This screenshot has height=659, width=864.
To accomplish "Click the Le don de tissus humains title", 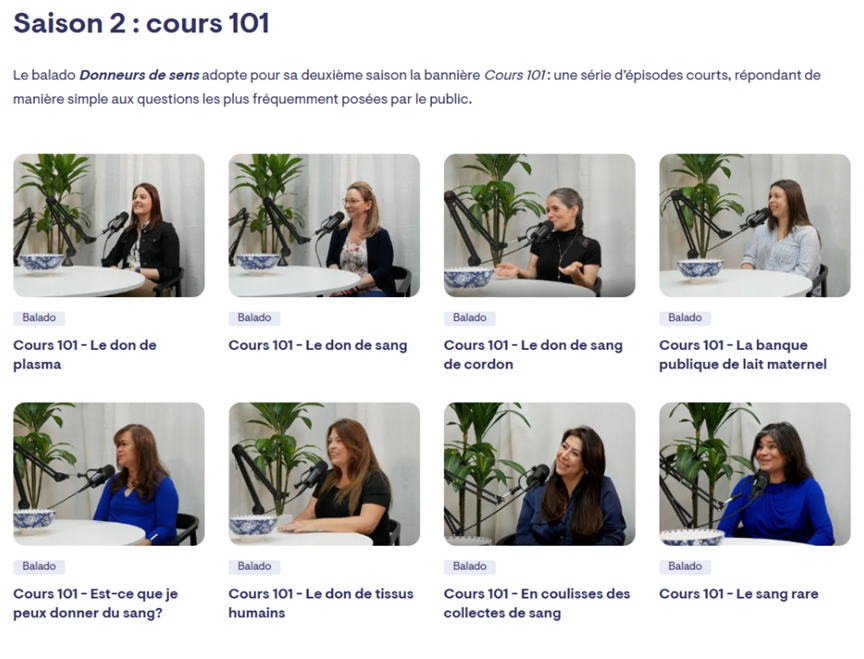I will (321, 603).
